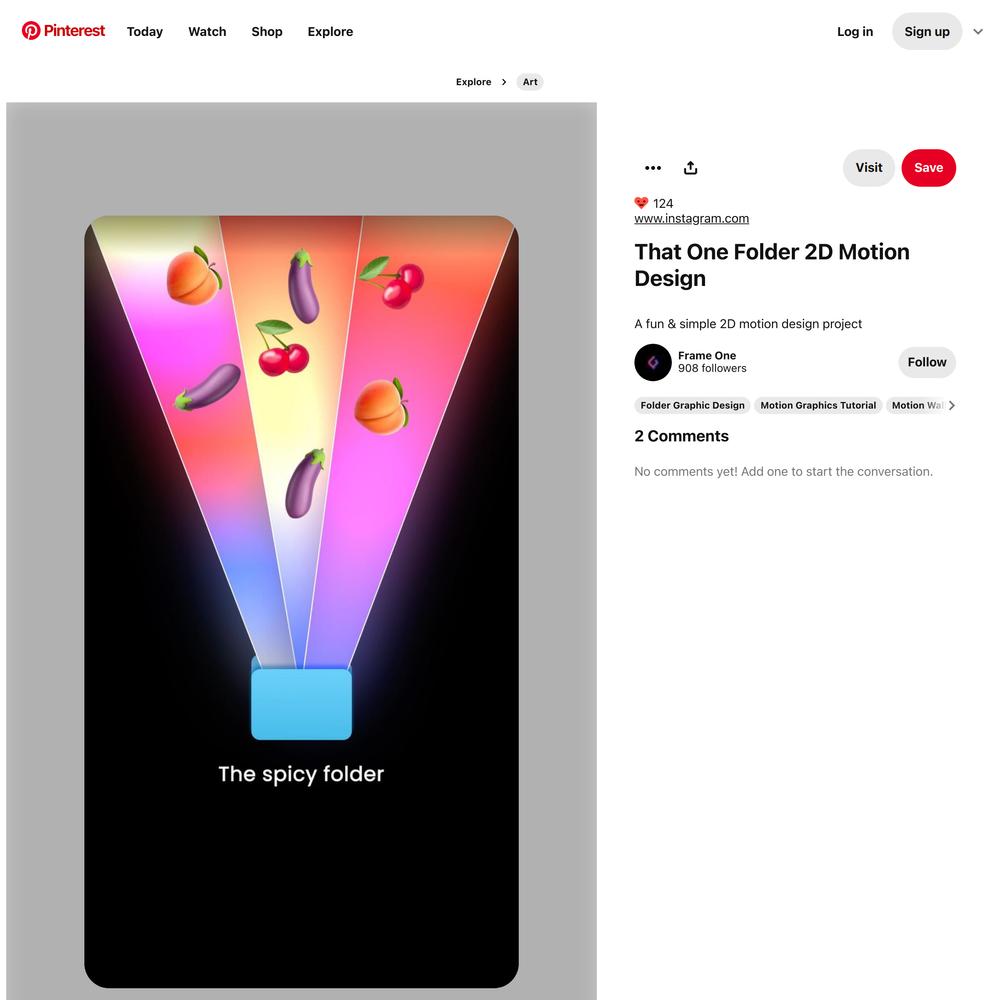1000x1000 pixels.
Task: Open the Shop section
Action: tap(267, 31)
